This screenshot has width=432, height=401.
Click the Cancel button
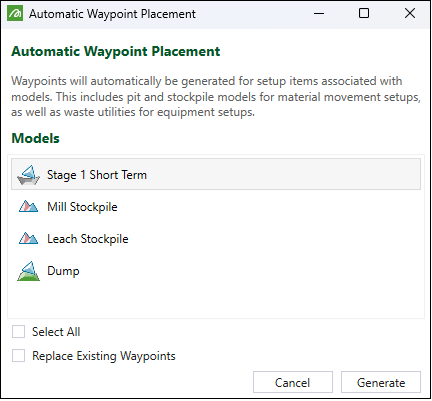[x=293, y=382]
